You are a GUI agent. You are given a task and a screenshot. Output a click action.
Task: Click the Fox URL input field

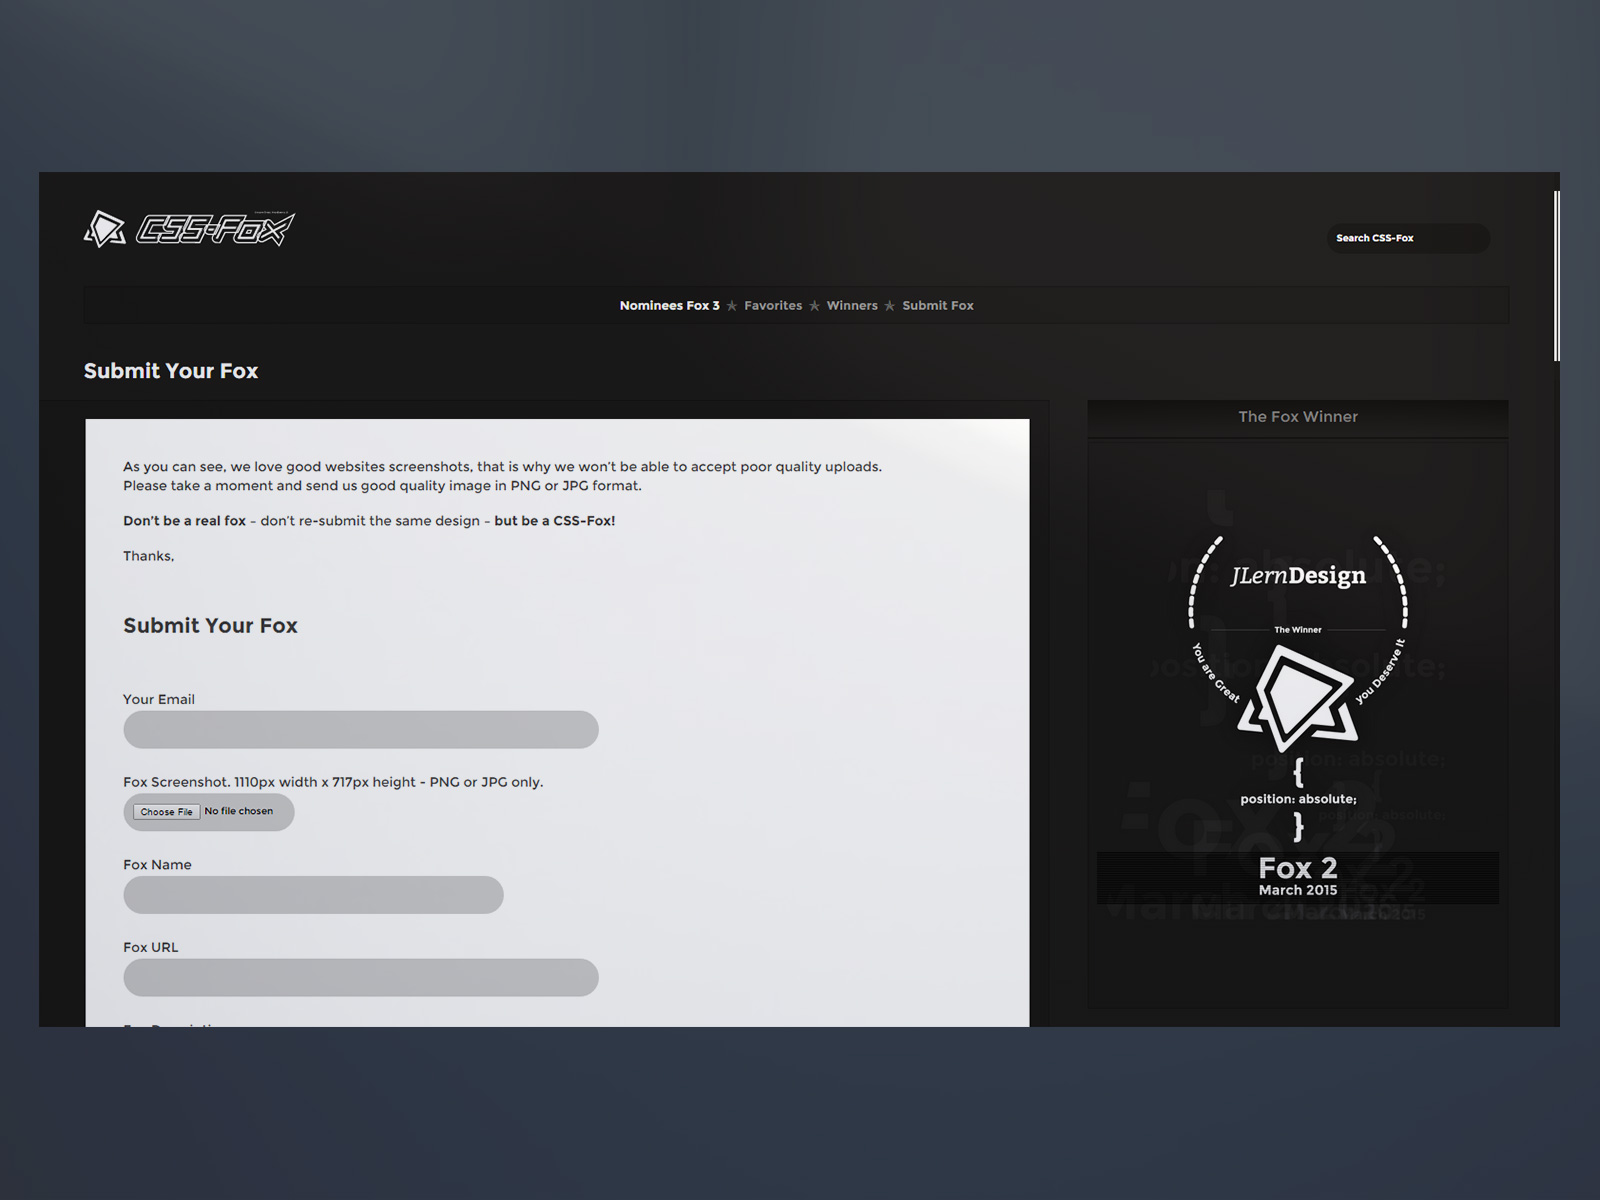361,978
